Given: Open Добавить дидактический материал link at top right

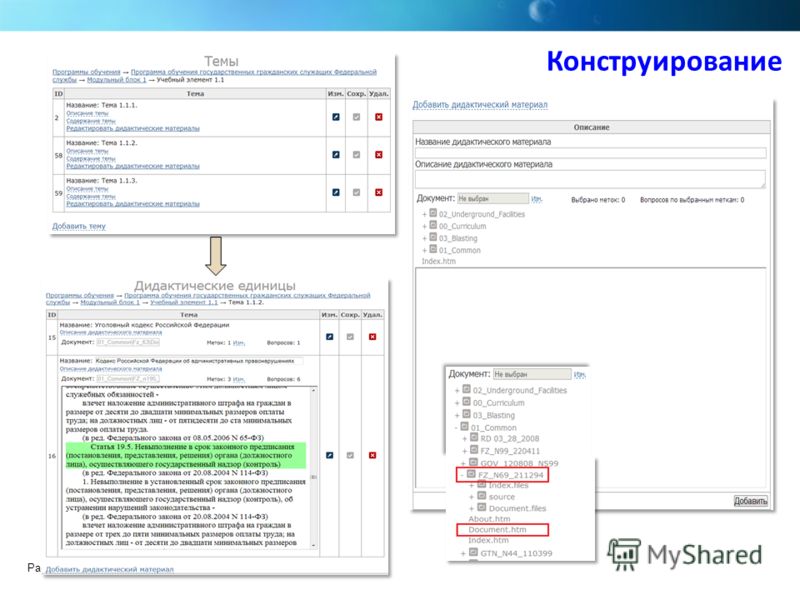Looking at the screenshot, I should 480,105.
